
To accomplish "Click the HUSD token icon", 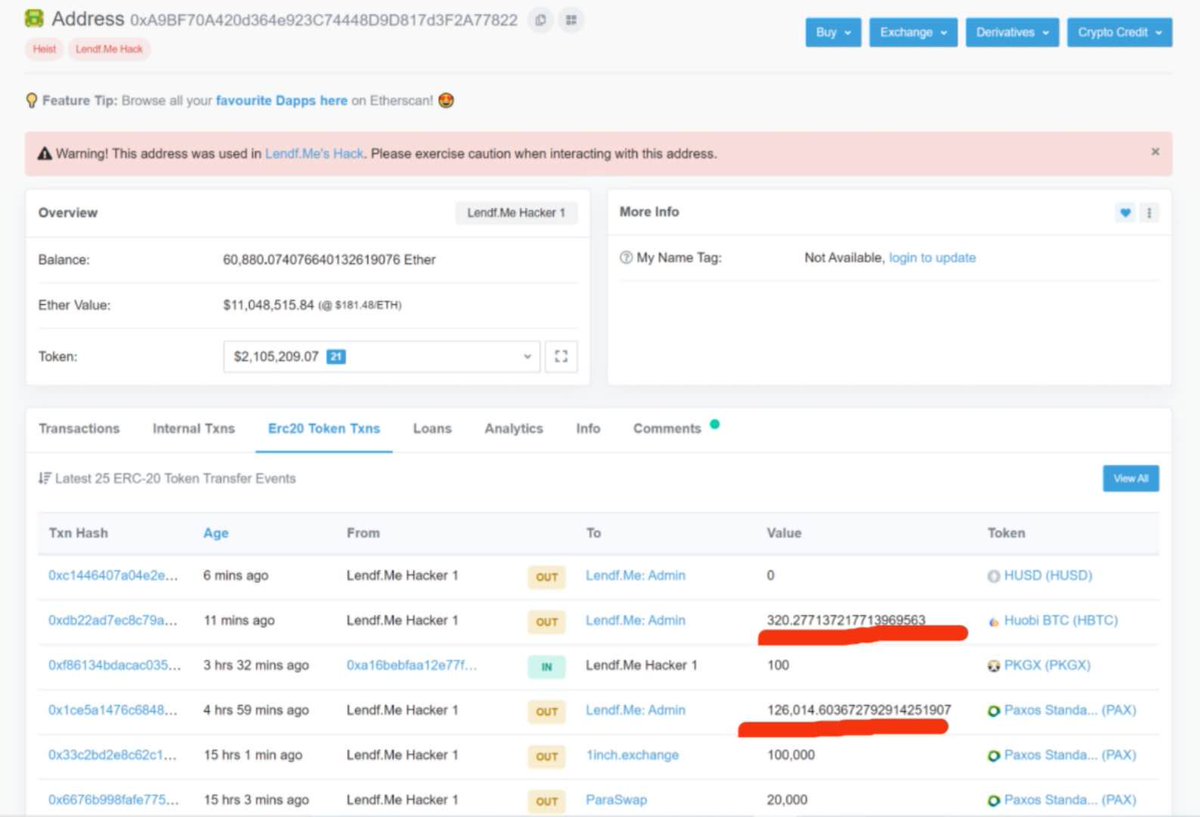I will 994,576.
